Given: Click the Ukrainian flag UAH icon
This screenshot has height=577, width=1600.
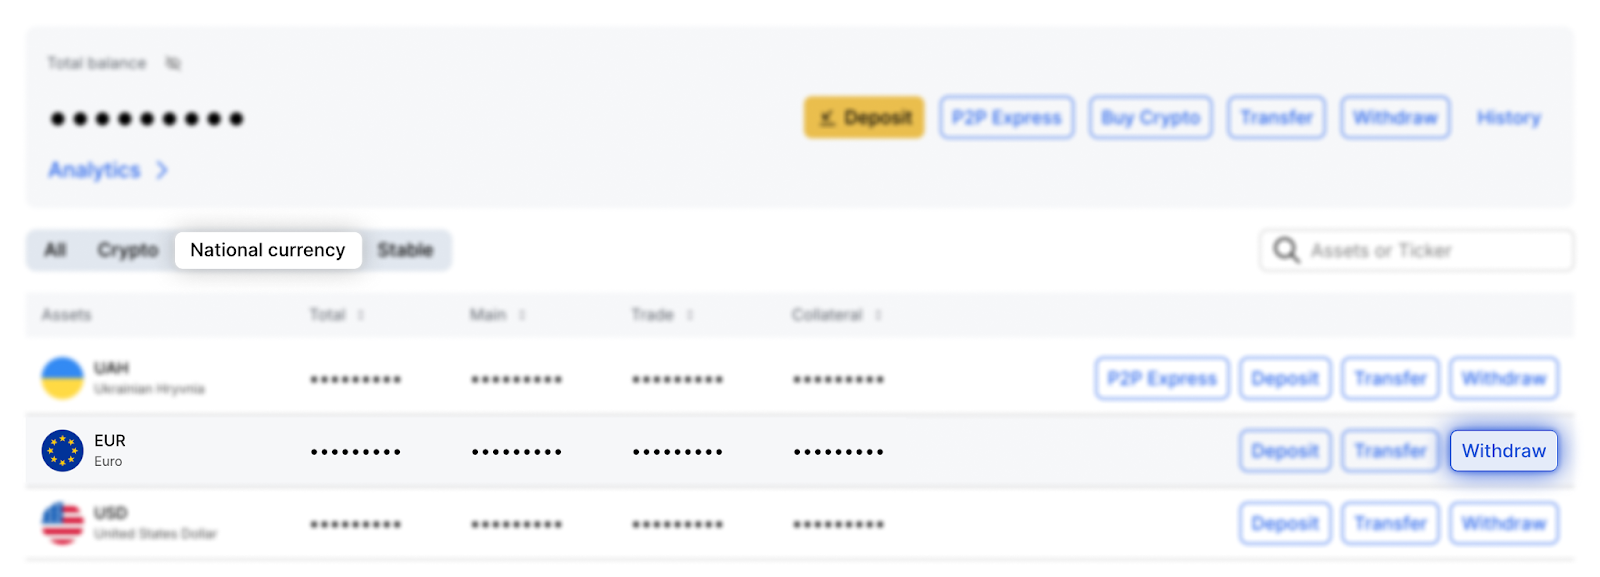Looking at the screenshot, I should 62,378.
